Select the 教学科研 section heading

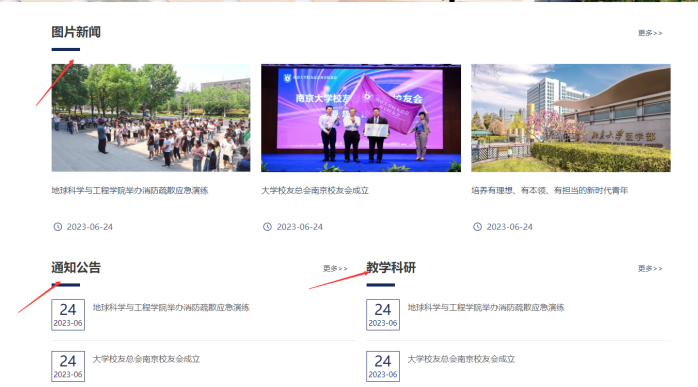pyautogui.click(x=391, y=268)
